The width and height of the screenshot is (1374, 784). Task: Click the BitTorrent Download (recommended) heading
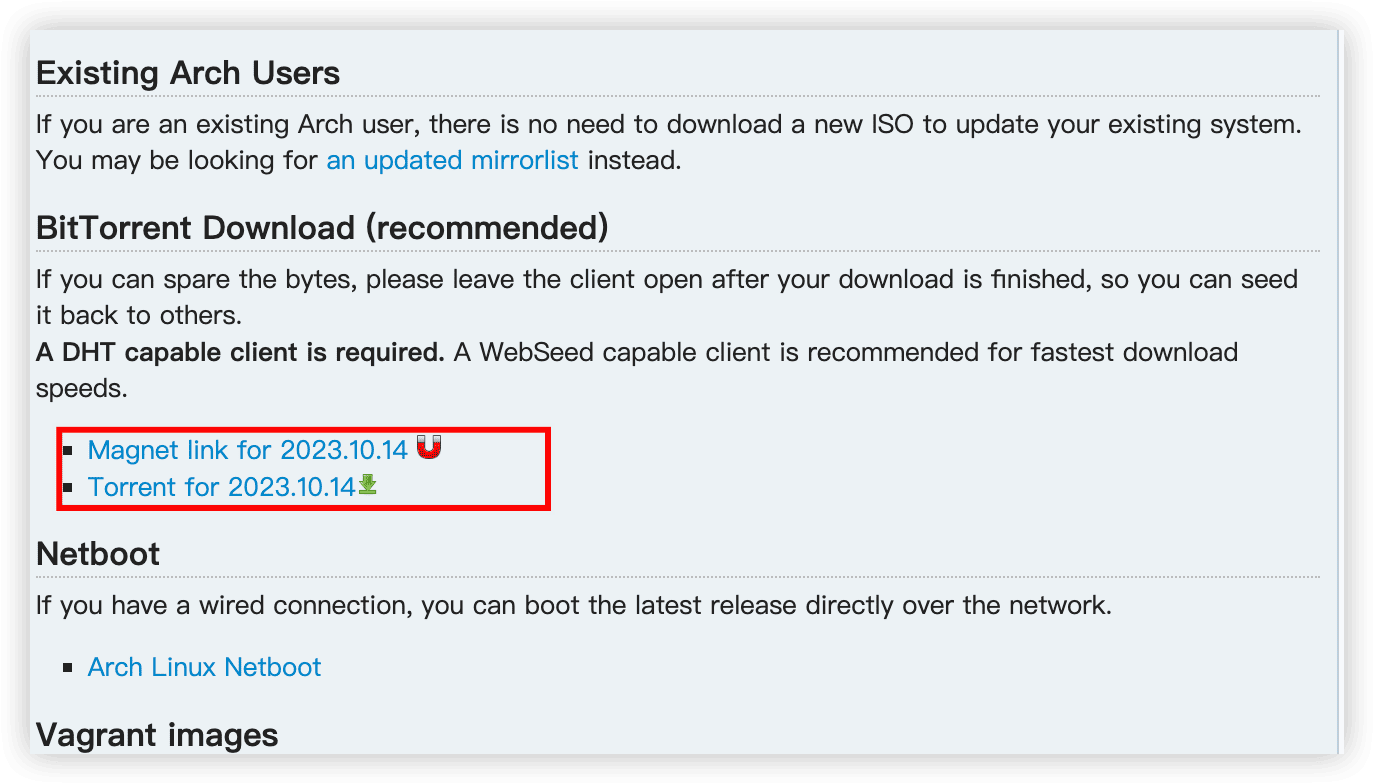pos(322,227)
